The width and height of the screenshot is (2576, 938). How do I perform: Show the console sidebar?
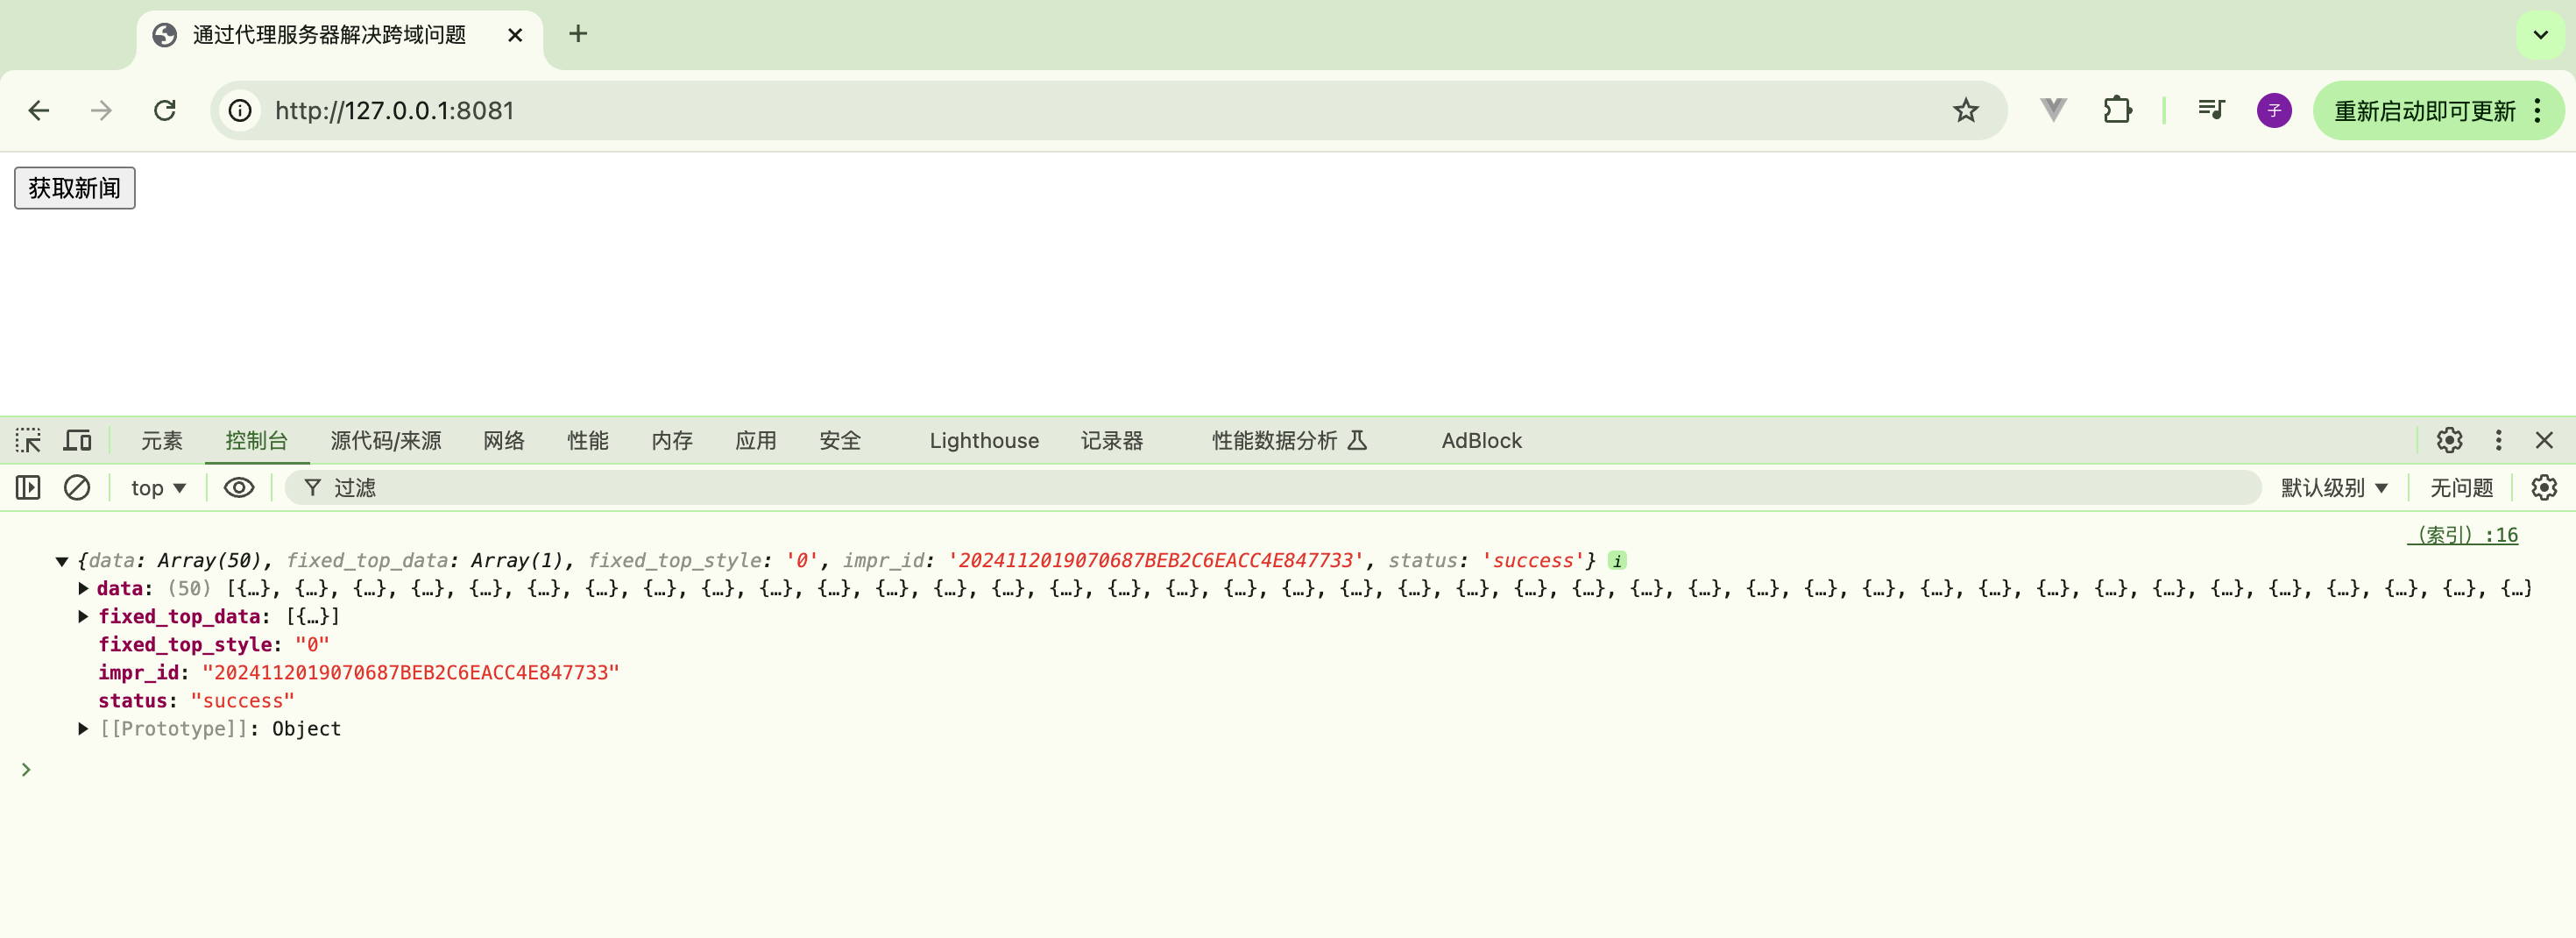[x=28, y=487]
